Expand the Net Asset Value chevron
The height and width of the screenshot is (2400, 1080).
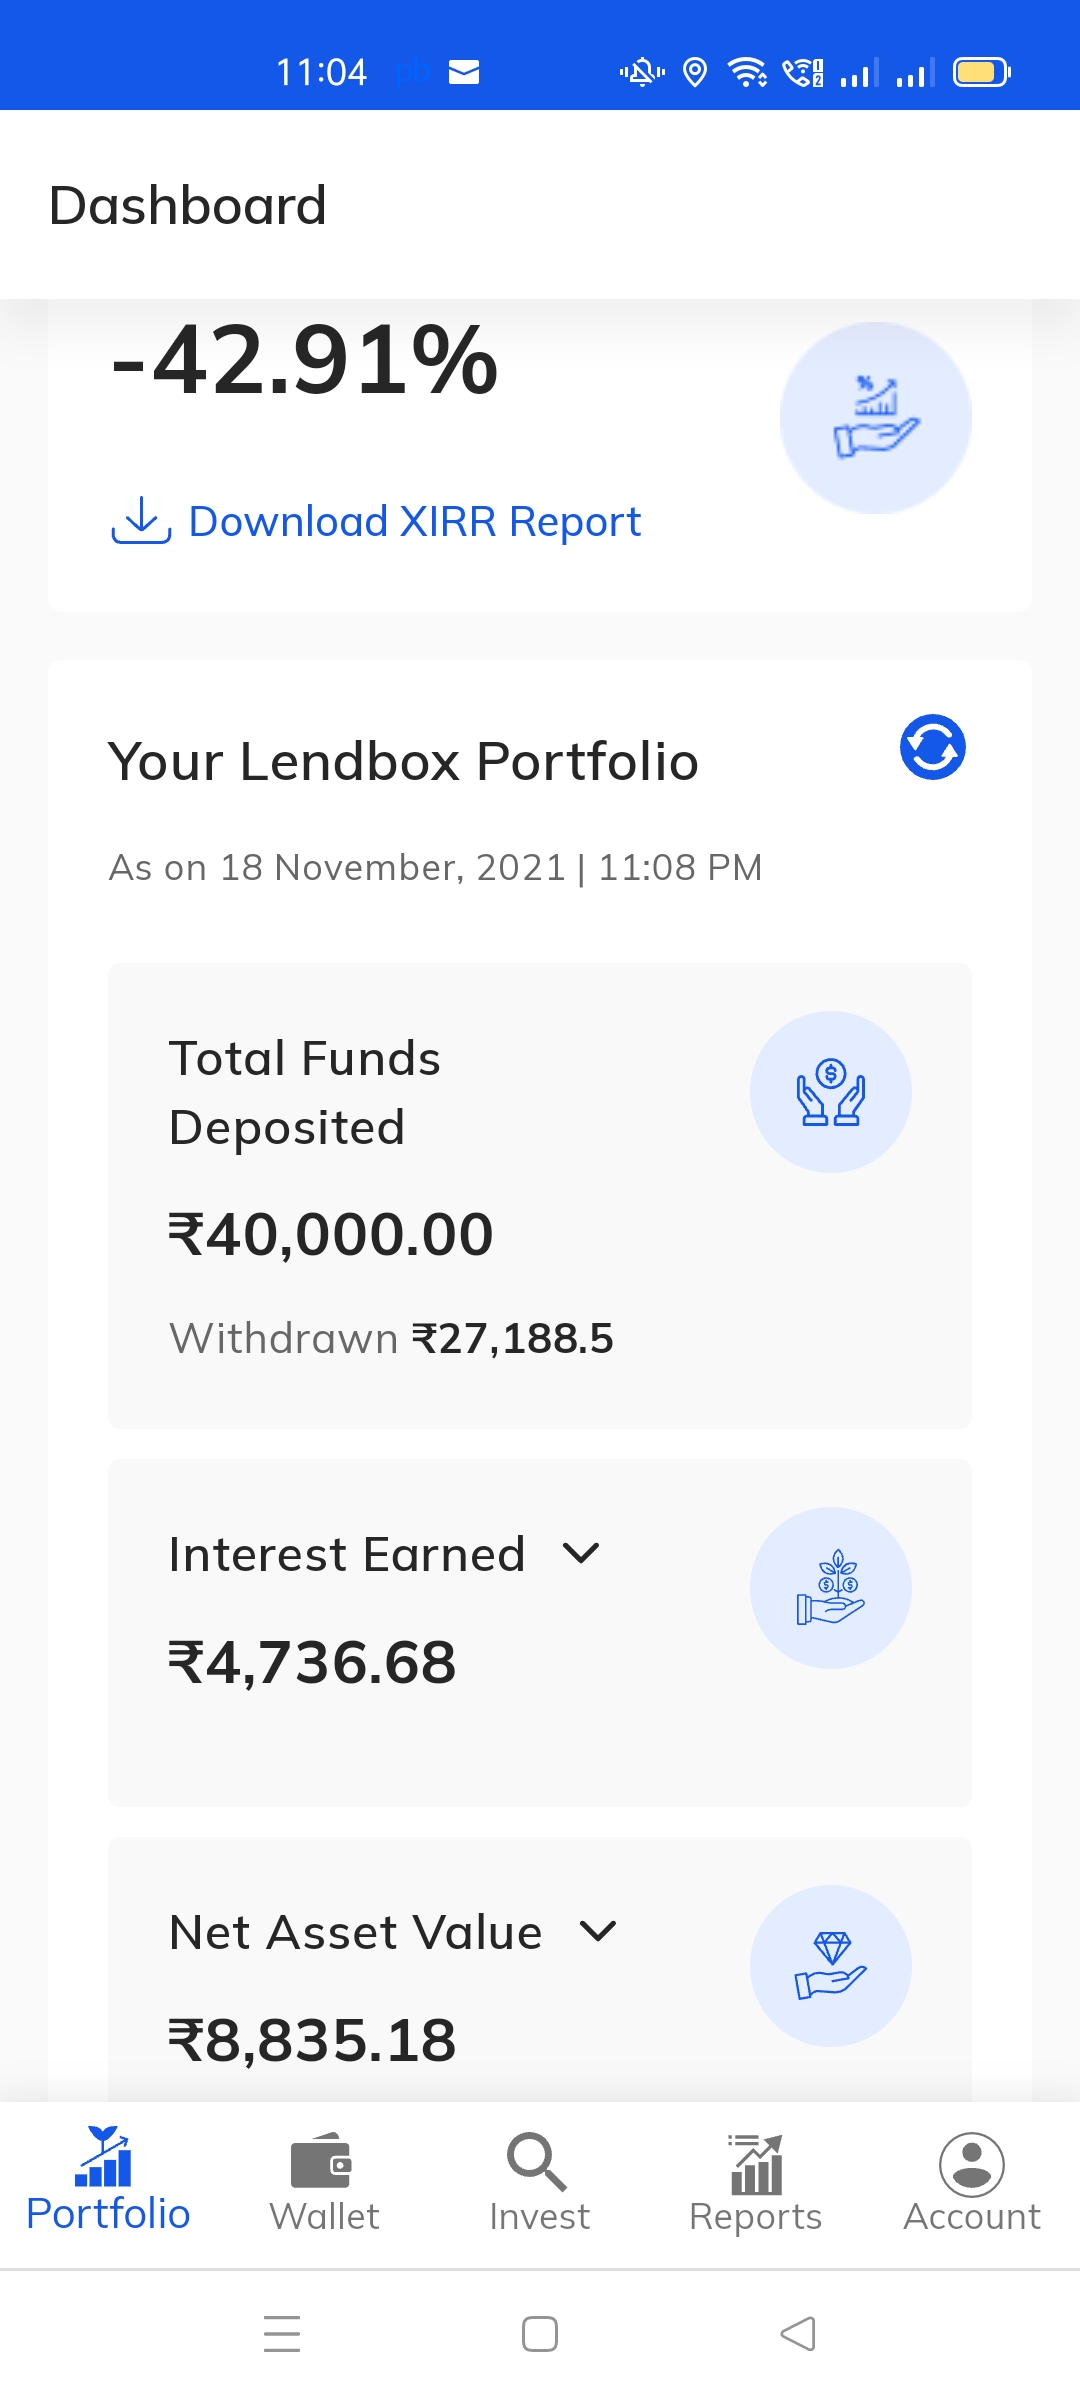point(598,1931)
